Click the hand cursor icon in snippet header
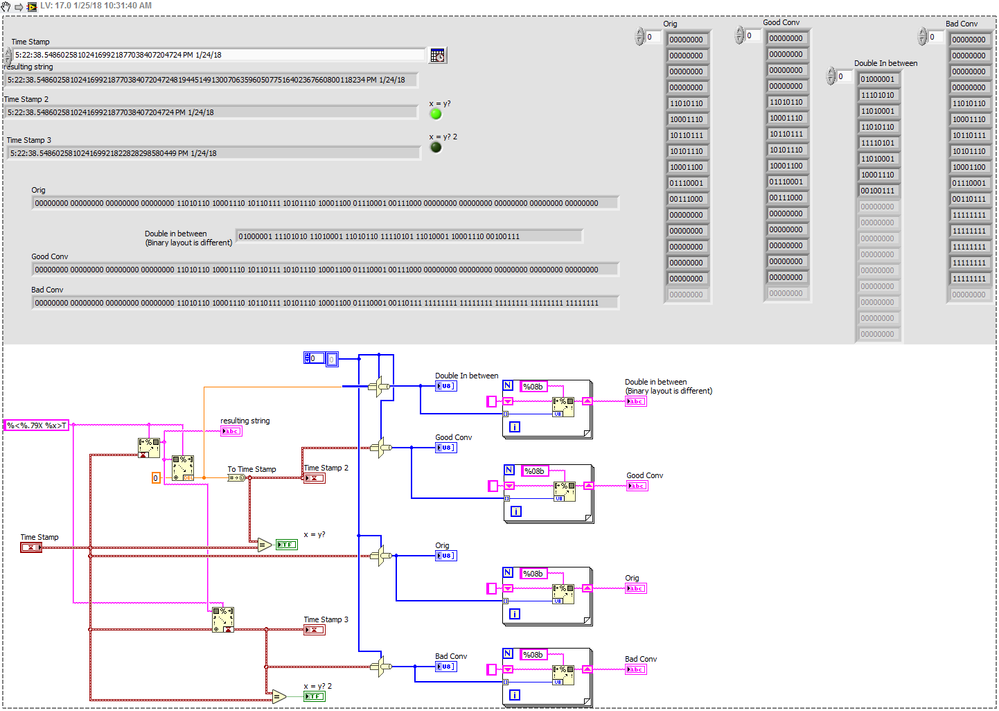Image resolution: width=999 pixels, height=711 pixels. point(6,6)
